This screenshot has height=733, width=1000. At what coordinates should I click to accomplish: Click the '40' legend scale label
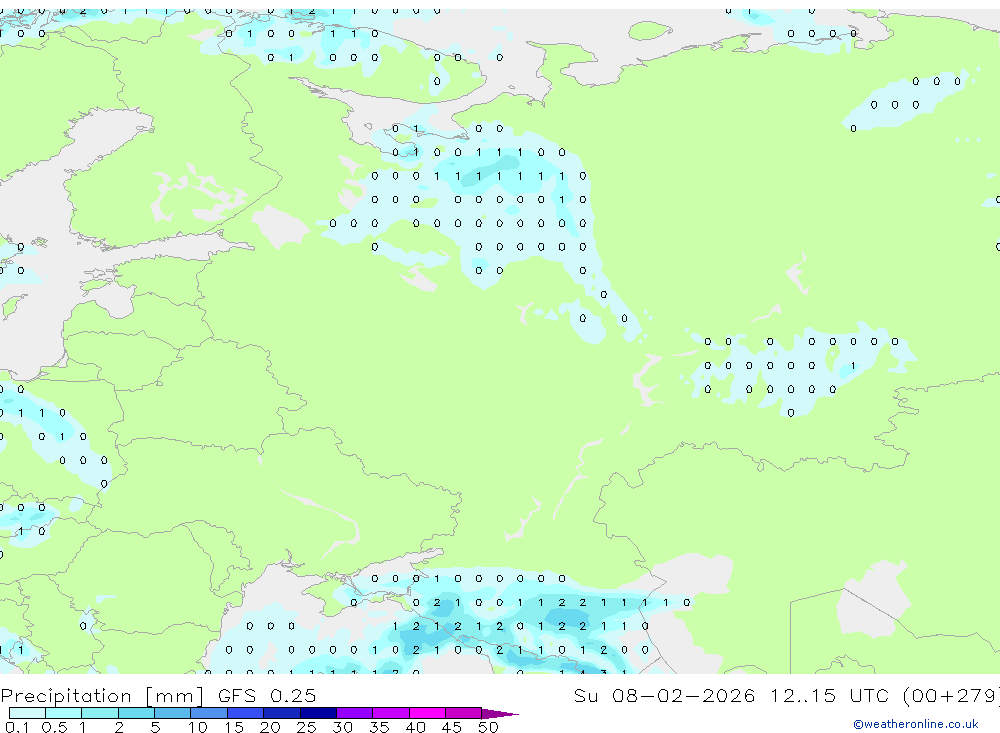click(x=415, y=727)
